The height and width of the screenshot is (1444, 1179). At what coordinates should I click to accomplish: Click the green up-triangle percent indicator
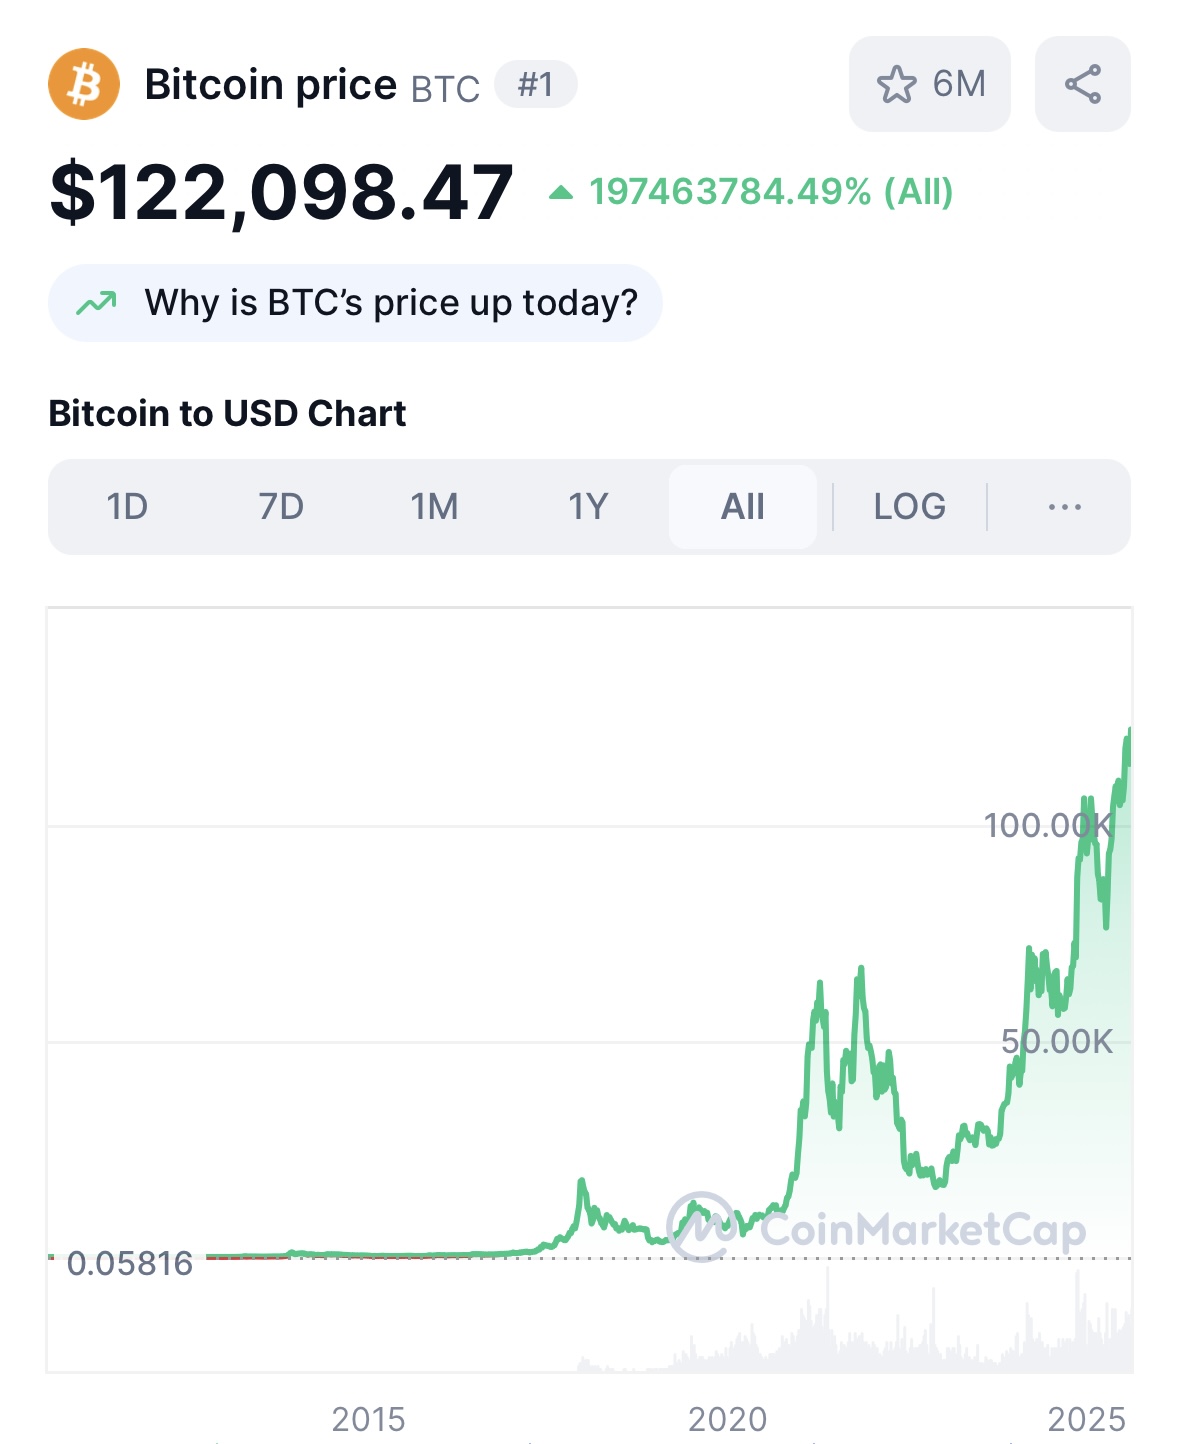click(x=561, y=192)
